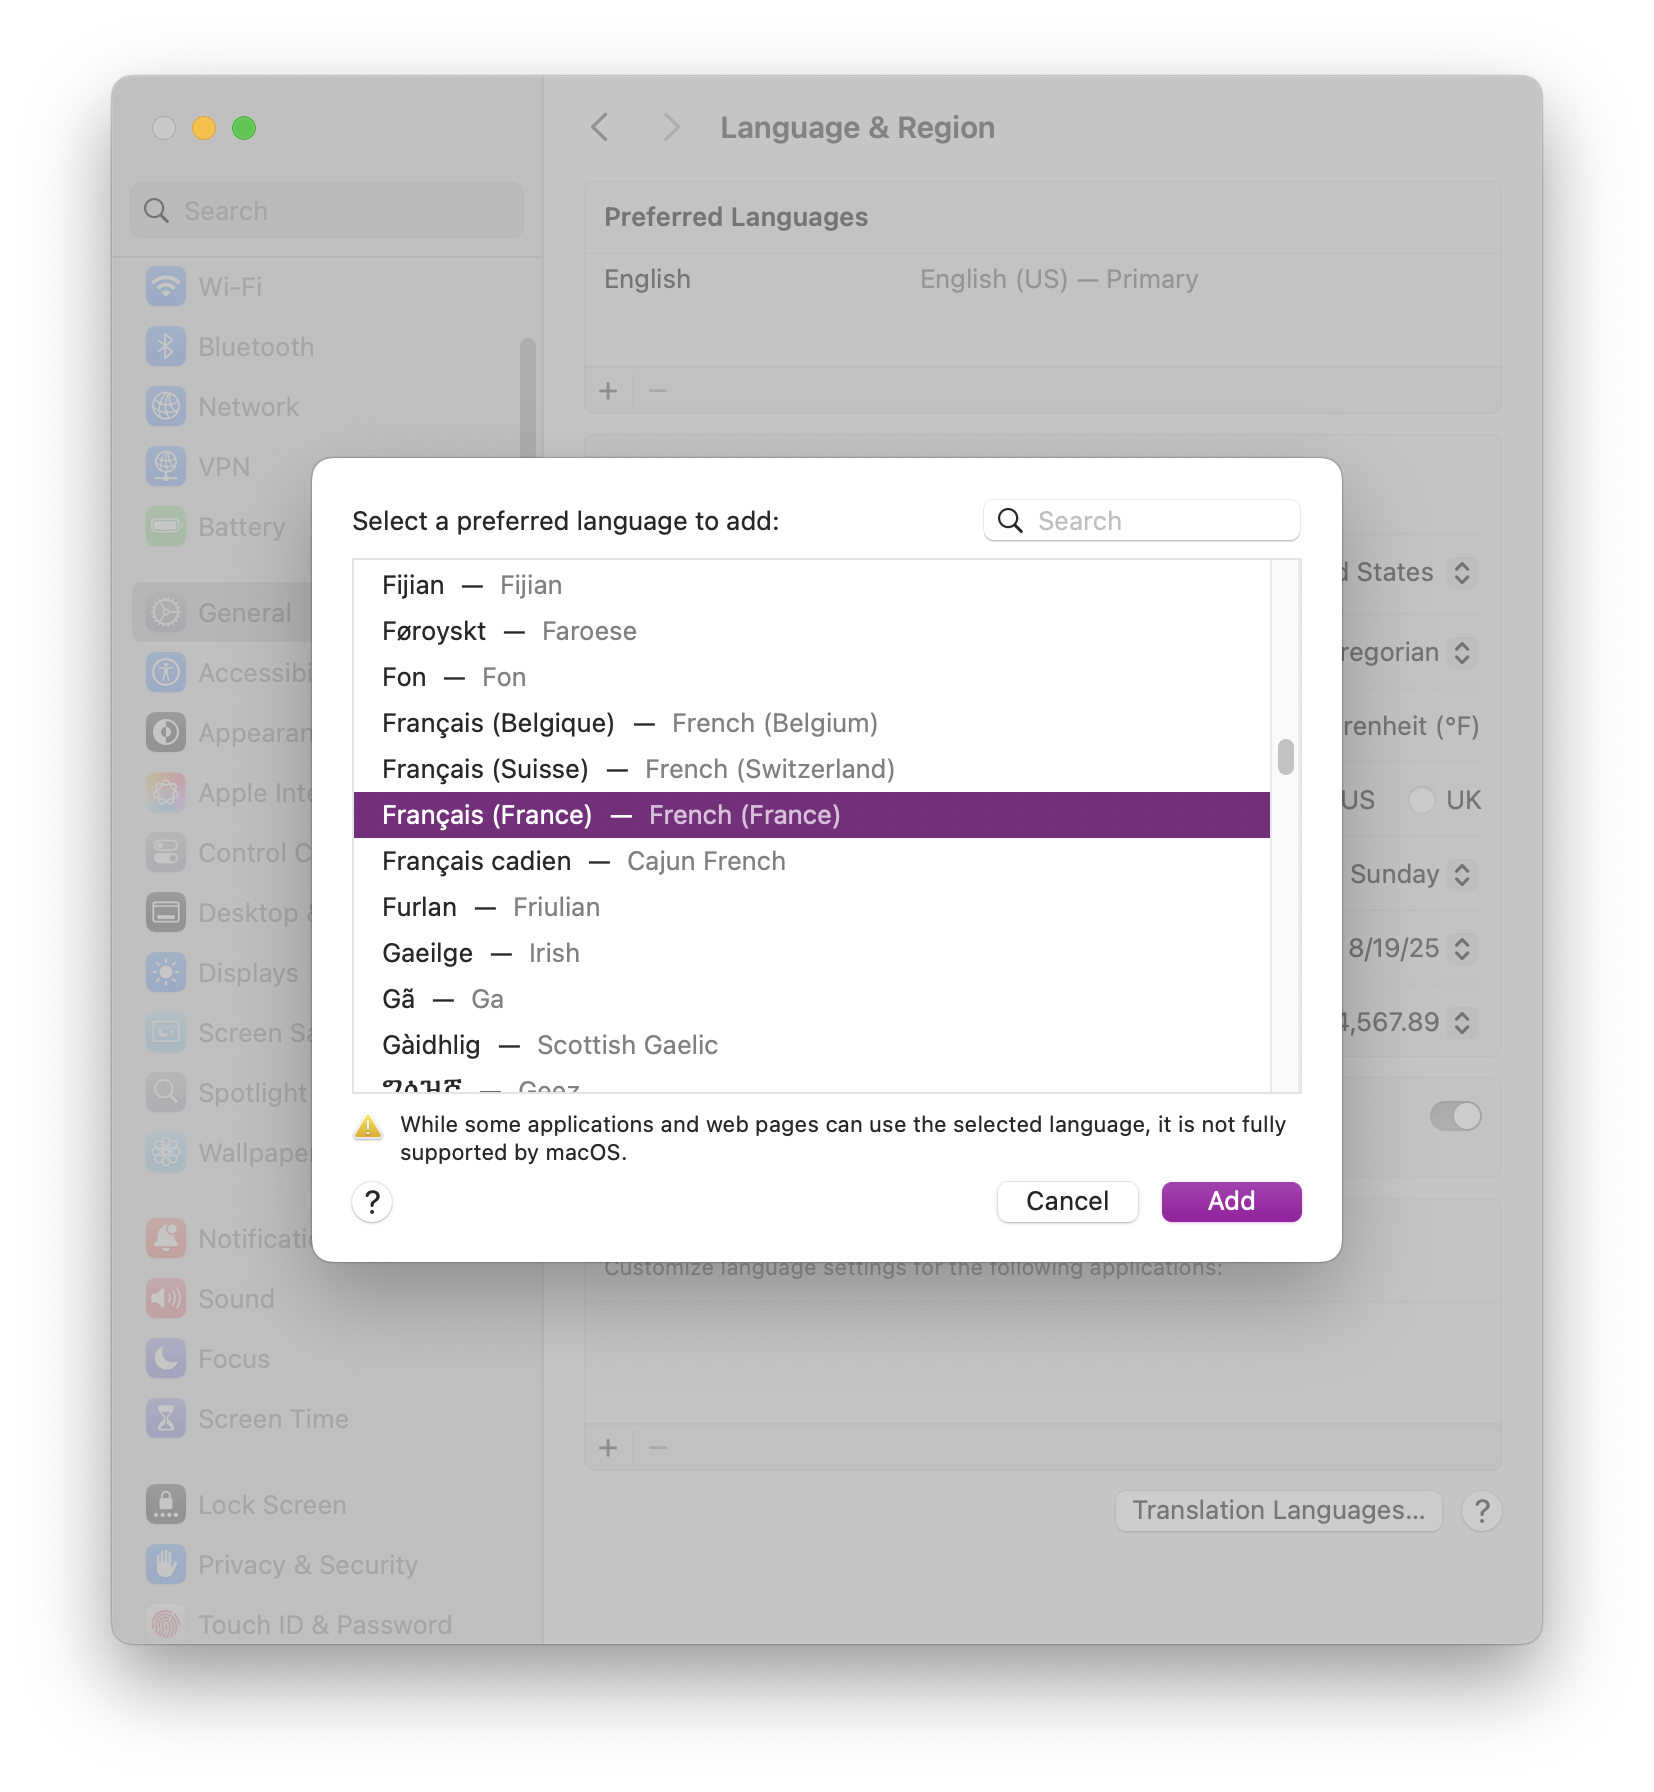Image resolution: width=1654 pixels, height=1792 pixels.
Task: Choose Gaeilge — Irish language entry
Action: click(x=811, y=953)
